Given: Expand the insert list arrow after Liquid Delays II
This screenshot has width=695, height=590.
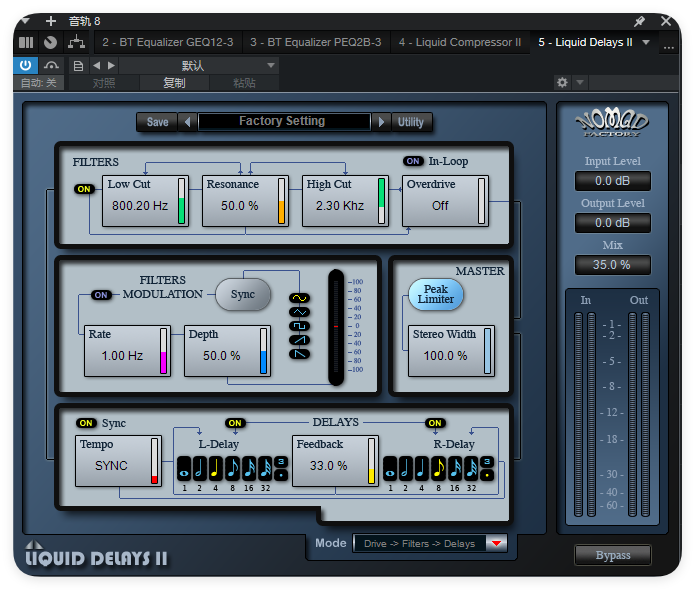Looking at the screenshot, I should pos(646,42).
